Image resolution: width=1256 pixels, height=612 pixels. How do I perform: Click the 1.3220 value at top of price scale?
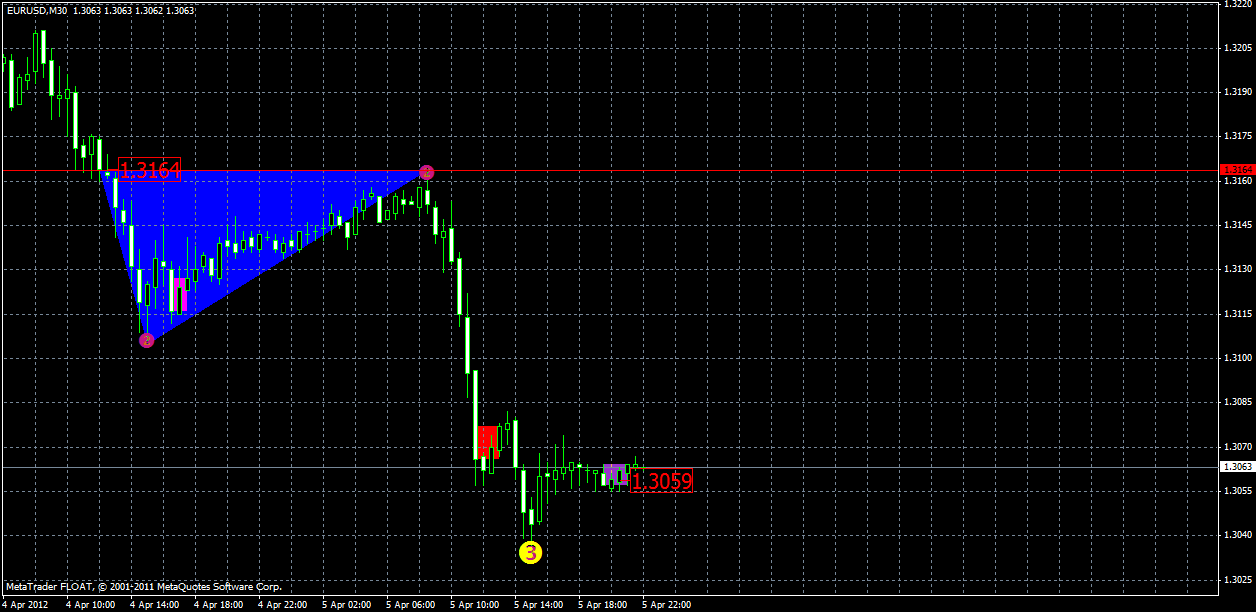tap(1240, 7)
